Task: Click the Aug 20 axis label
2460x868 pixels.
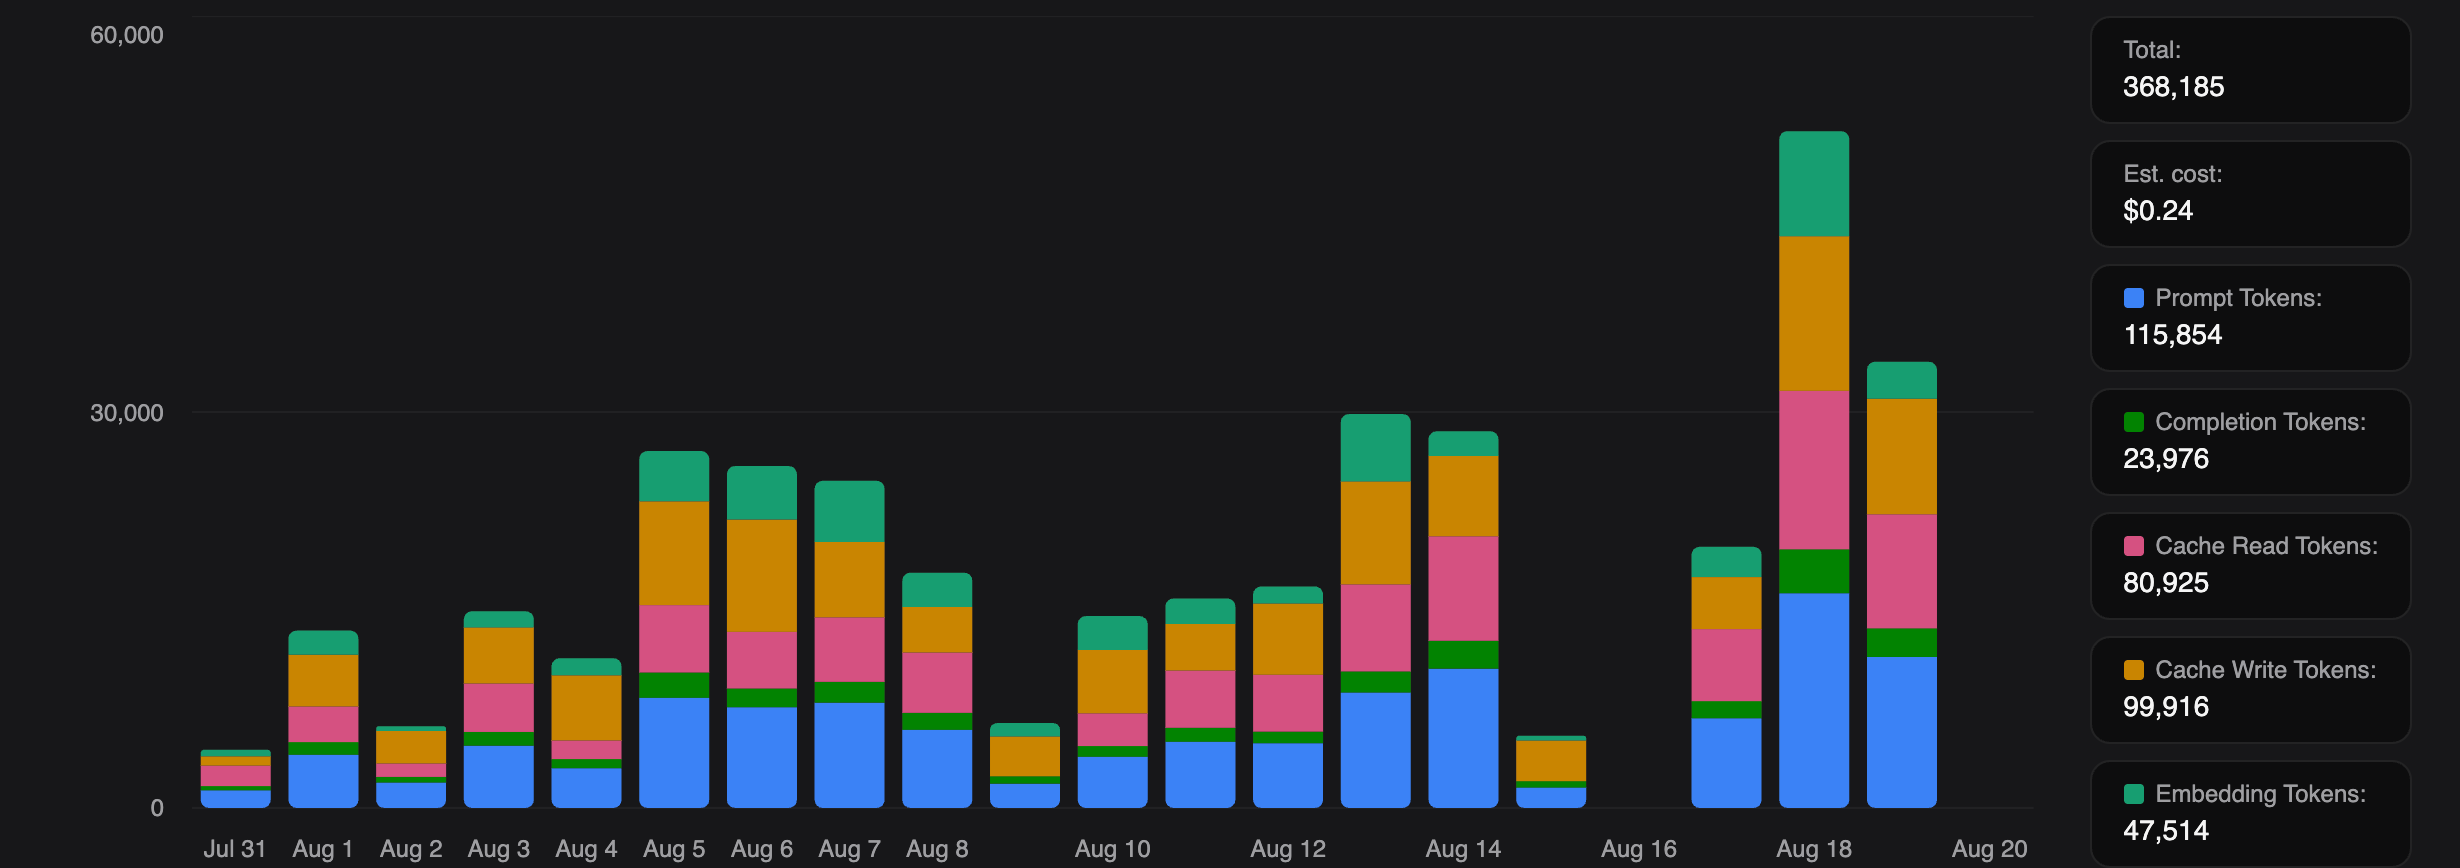Action: pos(1990,849)
